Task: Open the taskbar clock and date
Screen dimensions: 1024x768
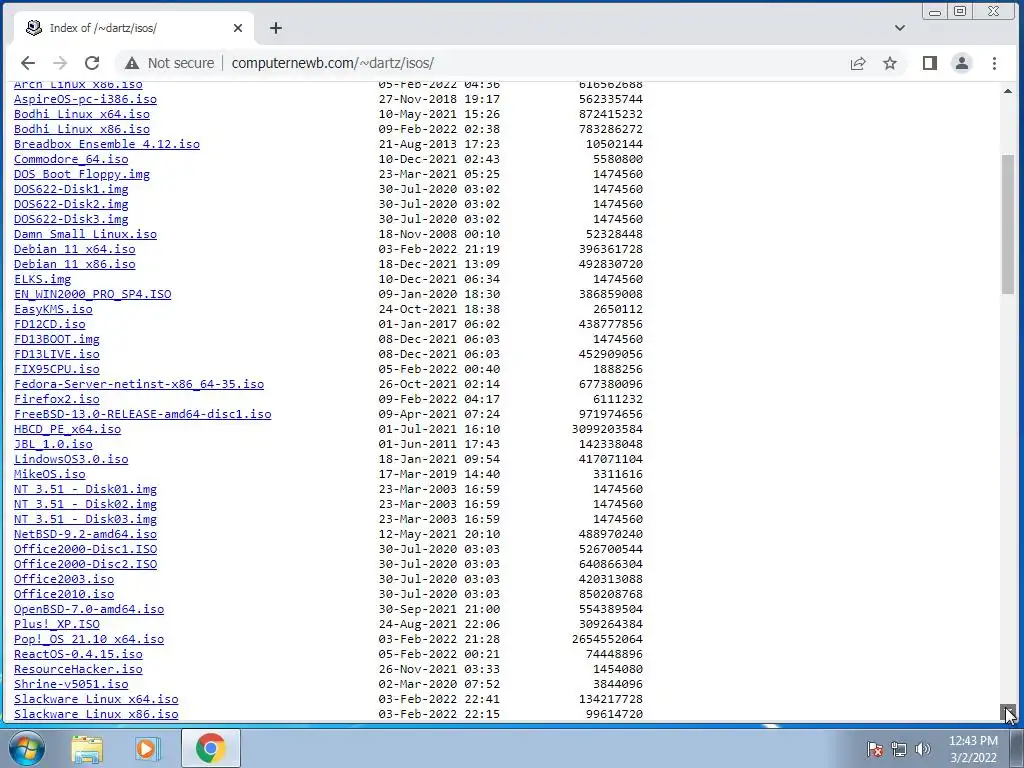Action: (973, 749)
